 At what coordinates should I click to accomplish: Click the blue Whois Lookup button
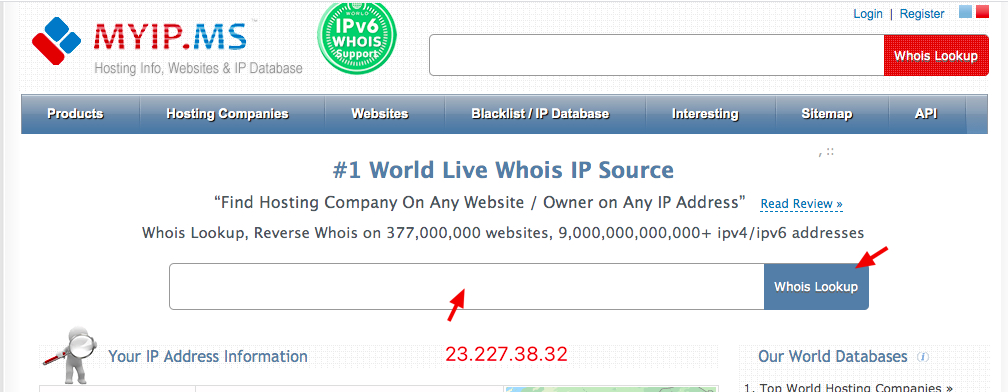[816, 287]
